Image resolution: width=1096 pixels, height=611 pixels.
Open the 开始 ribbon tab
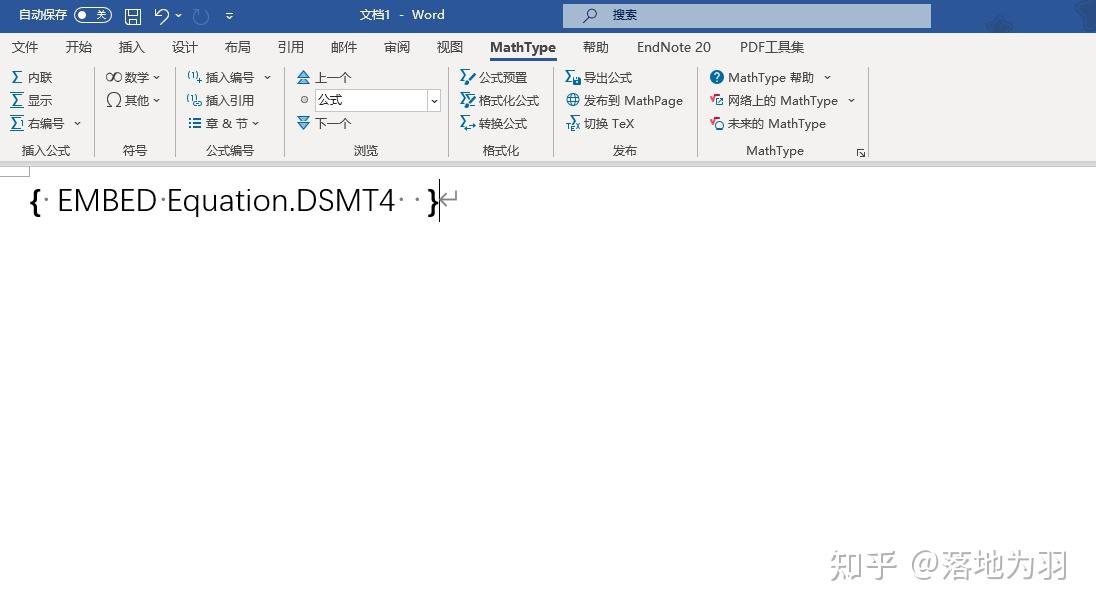point(78,47)
